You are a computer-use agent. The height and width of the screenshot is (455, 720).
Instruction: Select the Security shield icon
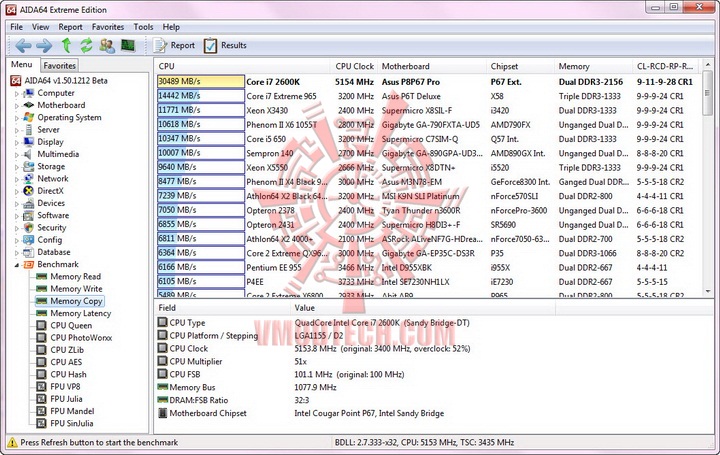click(x=29, y=228)
